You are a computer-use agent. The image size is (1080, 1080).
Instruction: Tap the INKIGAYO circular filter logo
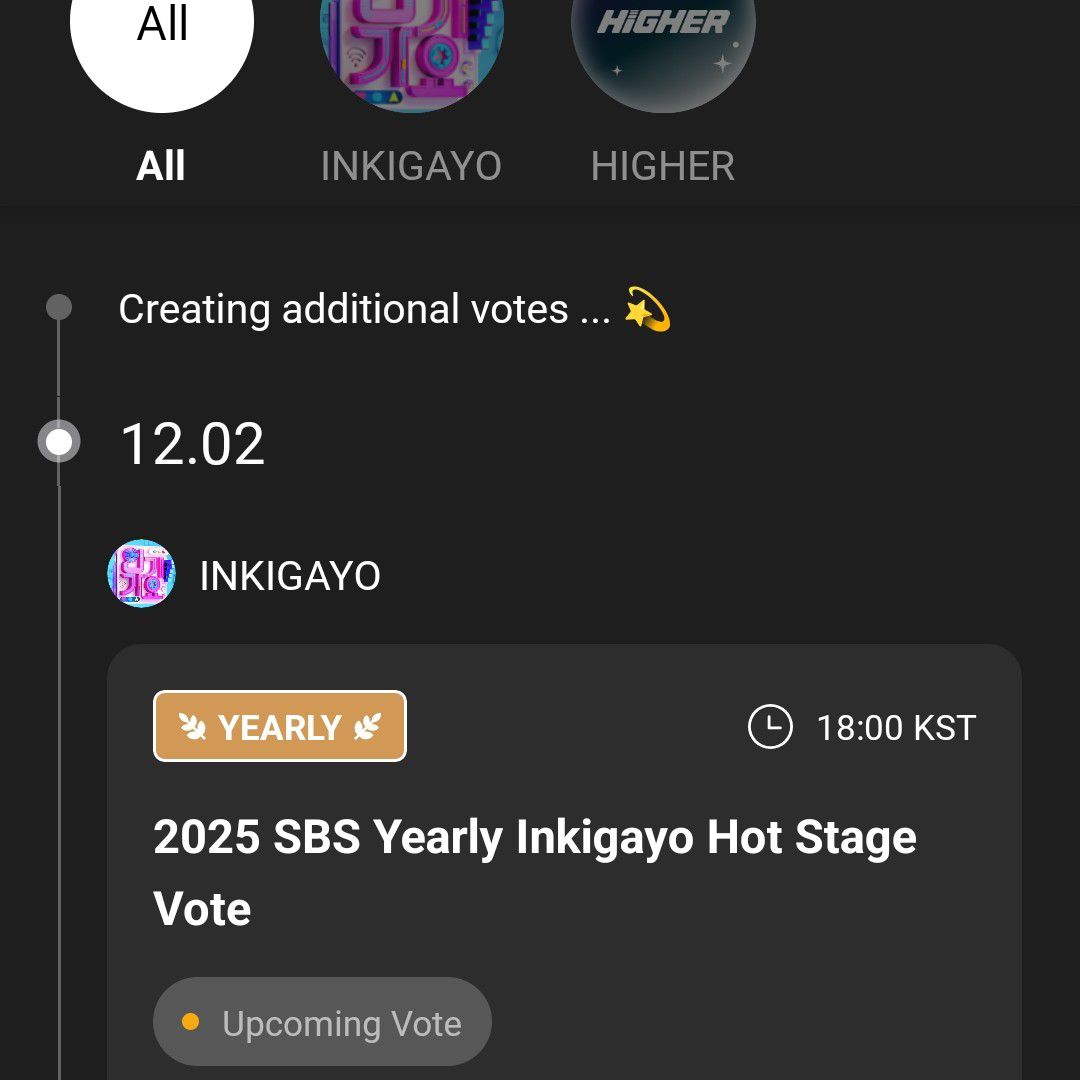tap(411, 40)
